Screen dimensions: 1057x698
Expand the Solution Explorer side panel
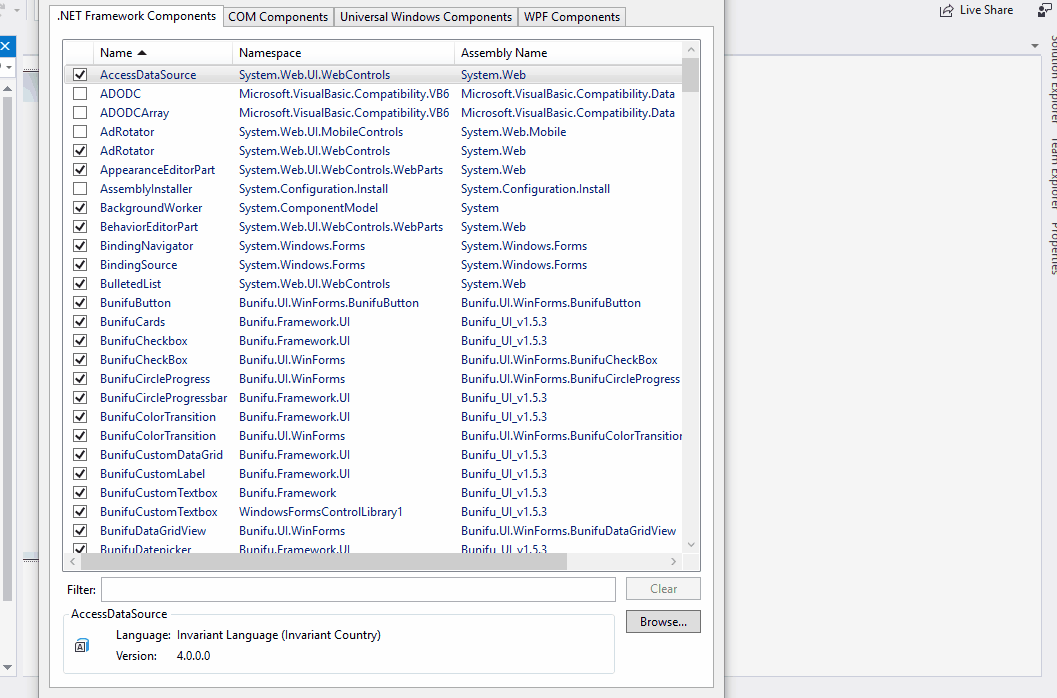click(1052, 80)
